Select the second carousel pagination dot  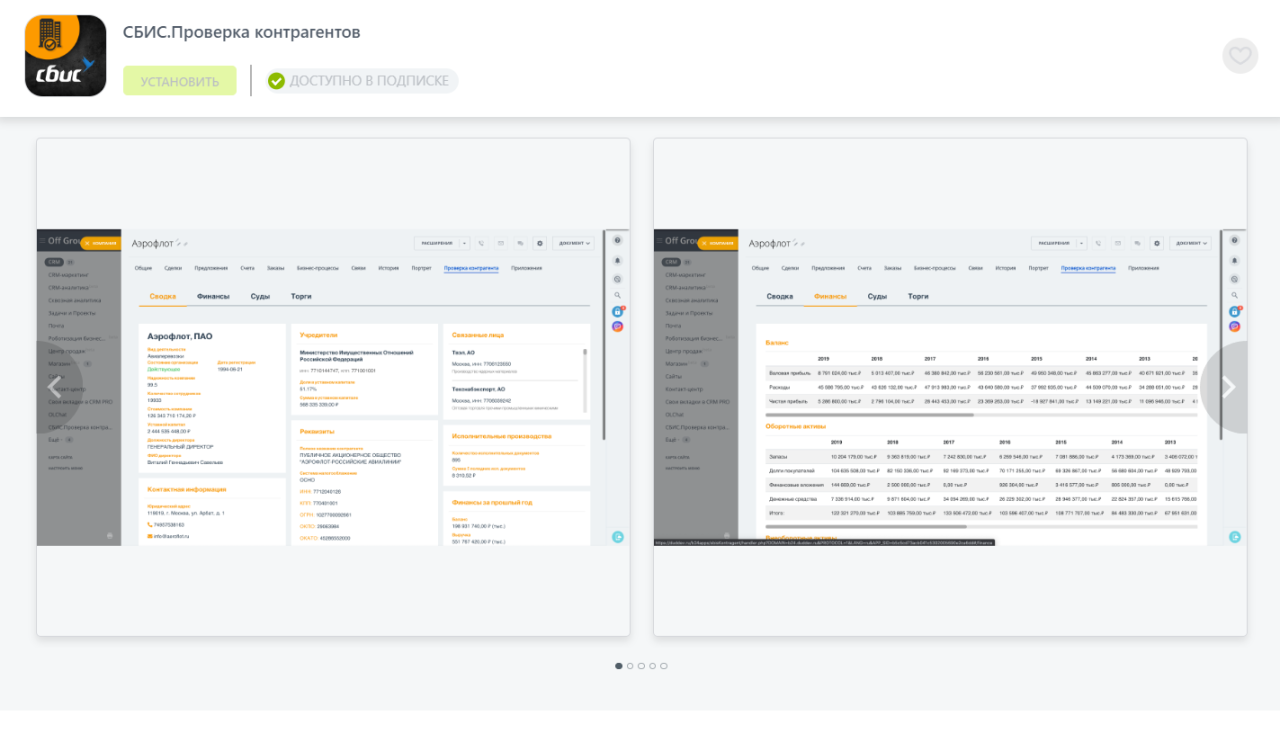pos(630,666)
